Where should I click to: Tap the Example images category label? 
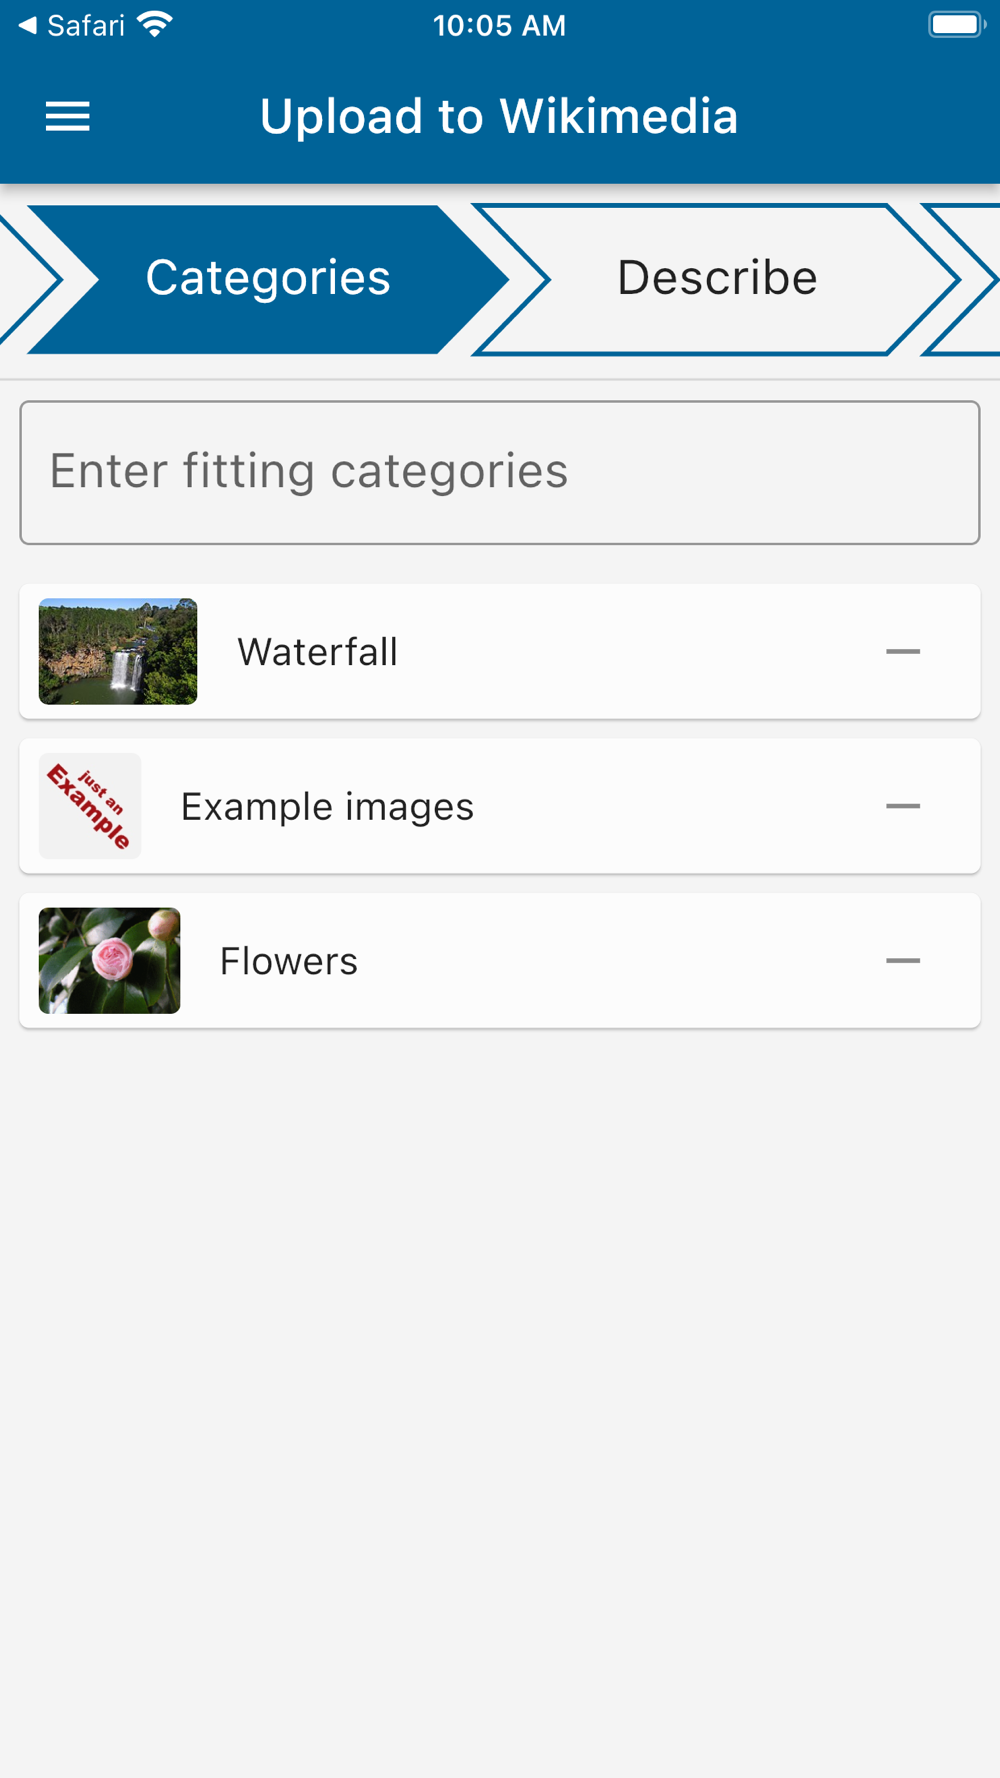pyautogui.click(x=327, y=806)
